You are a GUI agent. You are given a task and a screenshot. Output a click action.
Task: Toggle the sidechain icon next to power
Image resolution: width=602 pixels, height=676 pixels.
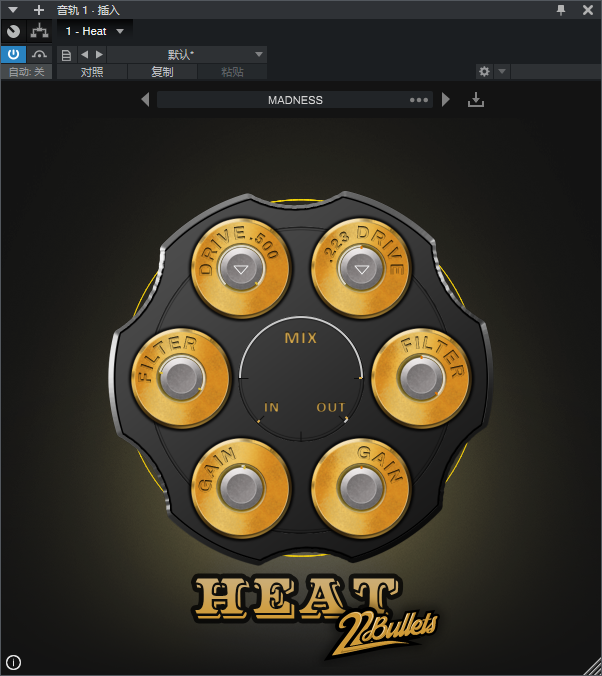[39, 54]
